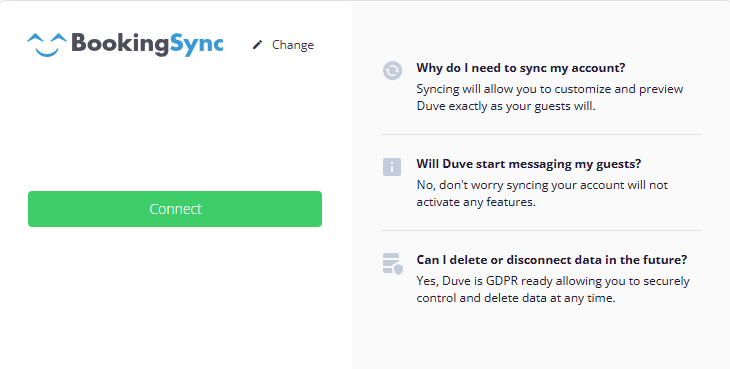Select 'Will Duve start messaging my guests?' heading
Screen dimensions: 730x369
(x=528, y=164)
